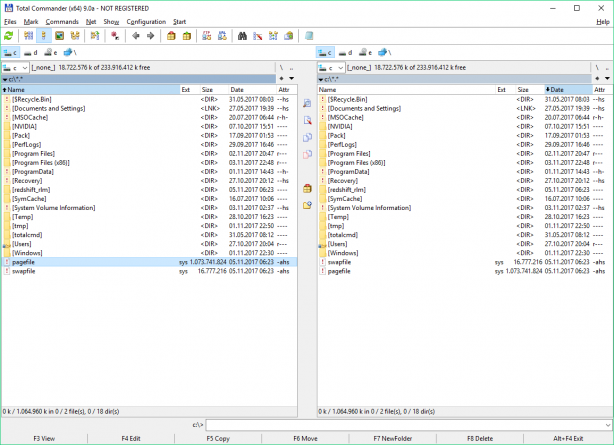
Task: Click the invert selection toolbar icon
Action: click(95, 36)
